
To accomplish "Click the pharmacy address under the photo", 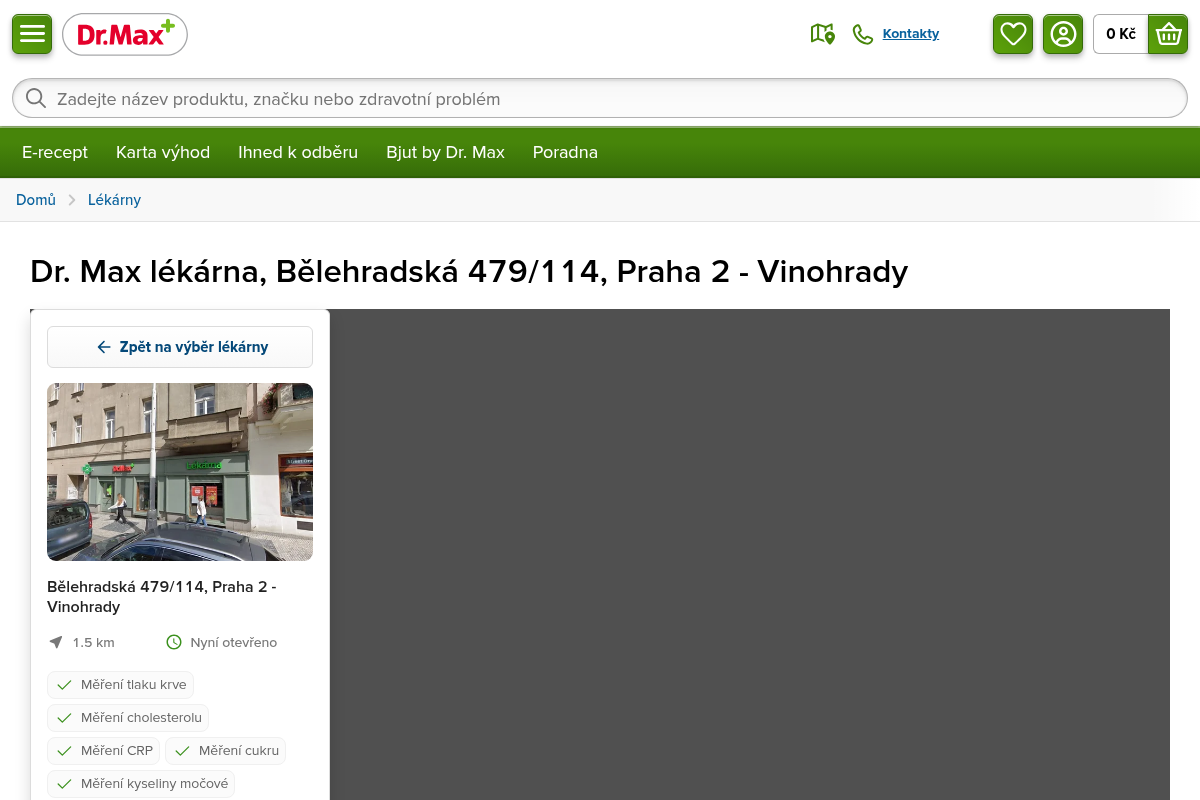I will [x=162, y=596].
